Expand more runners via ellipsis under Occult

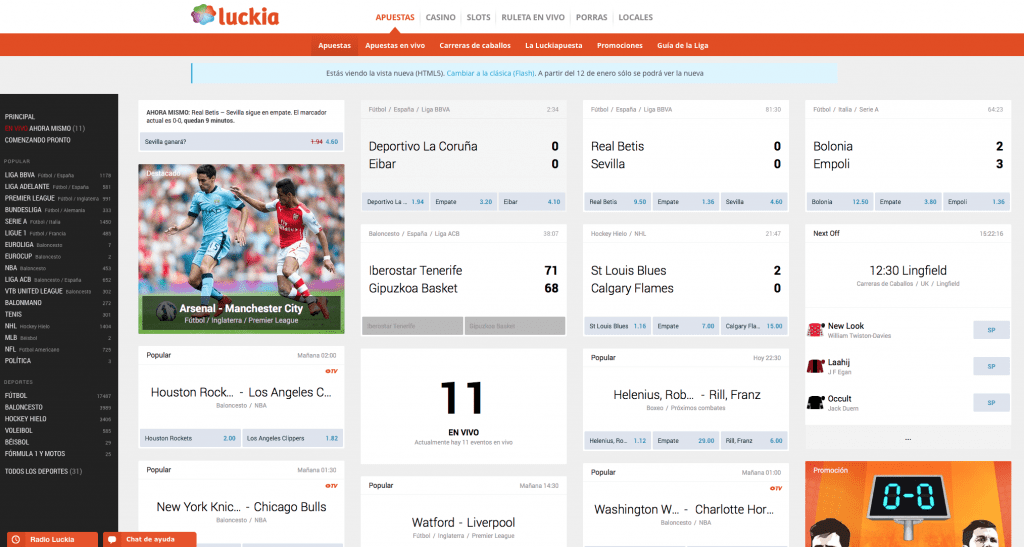pyautogui.click(x=908, y=439)
